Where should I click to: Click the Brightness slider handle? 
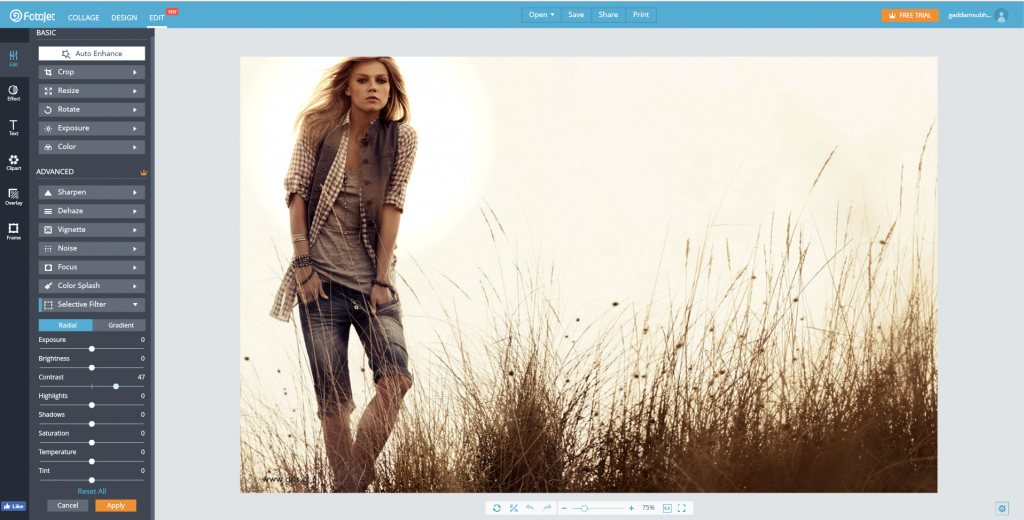(x=91, y=368)
